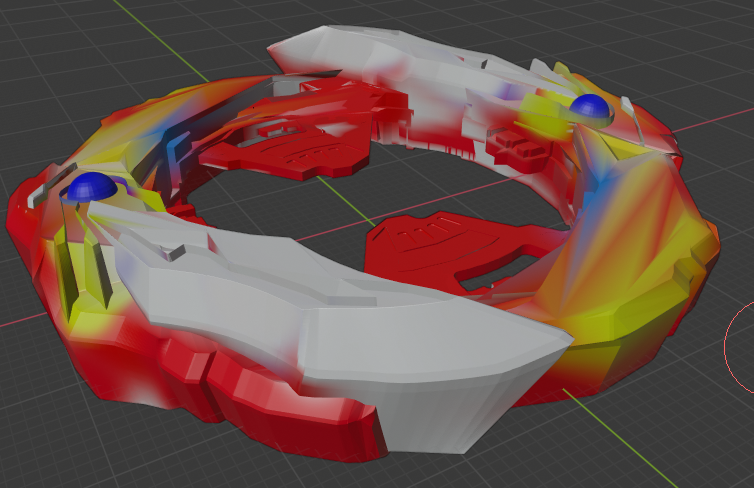
Task: Click the blue dome on the model's left side
Action: (x=92, y=187)
